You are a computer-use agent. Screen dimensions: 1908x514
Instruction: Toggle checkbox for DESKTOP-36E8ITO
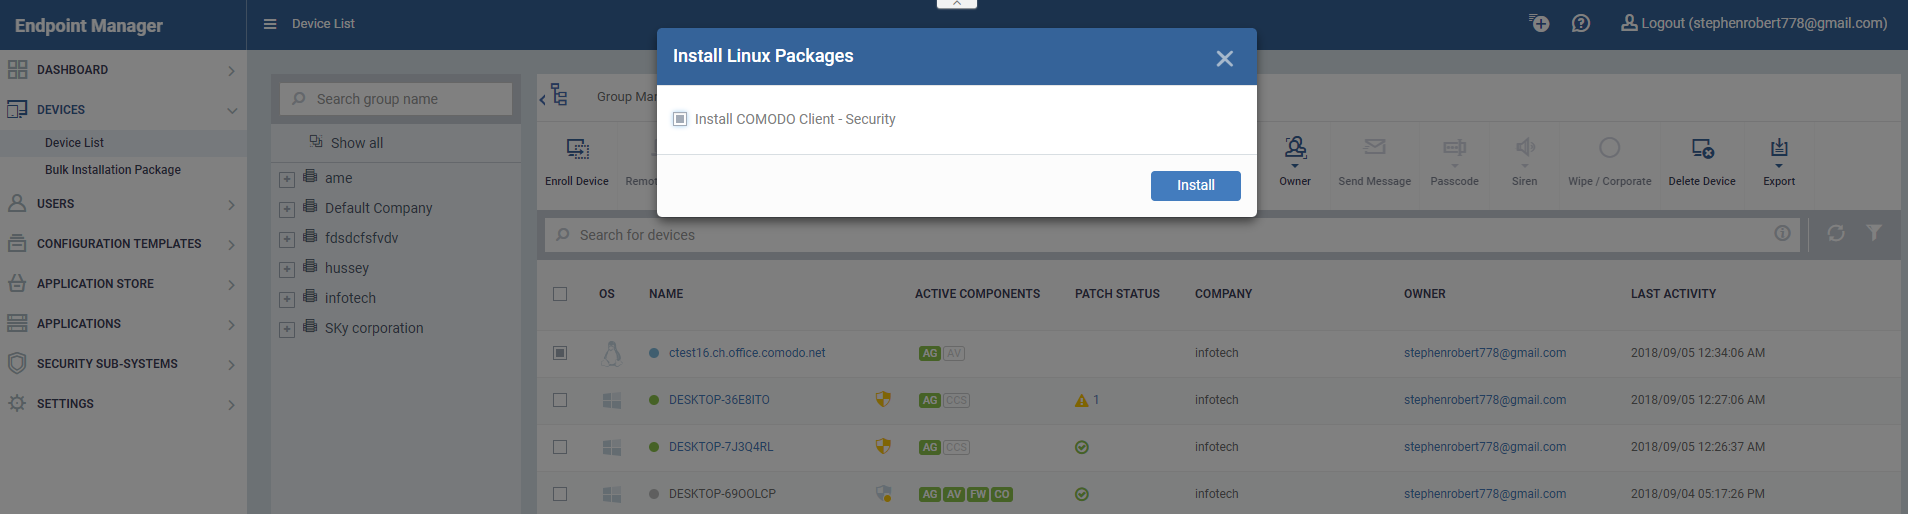point(560,400)
